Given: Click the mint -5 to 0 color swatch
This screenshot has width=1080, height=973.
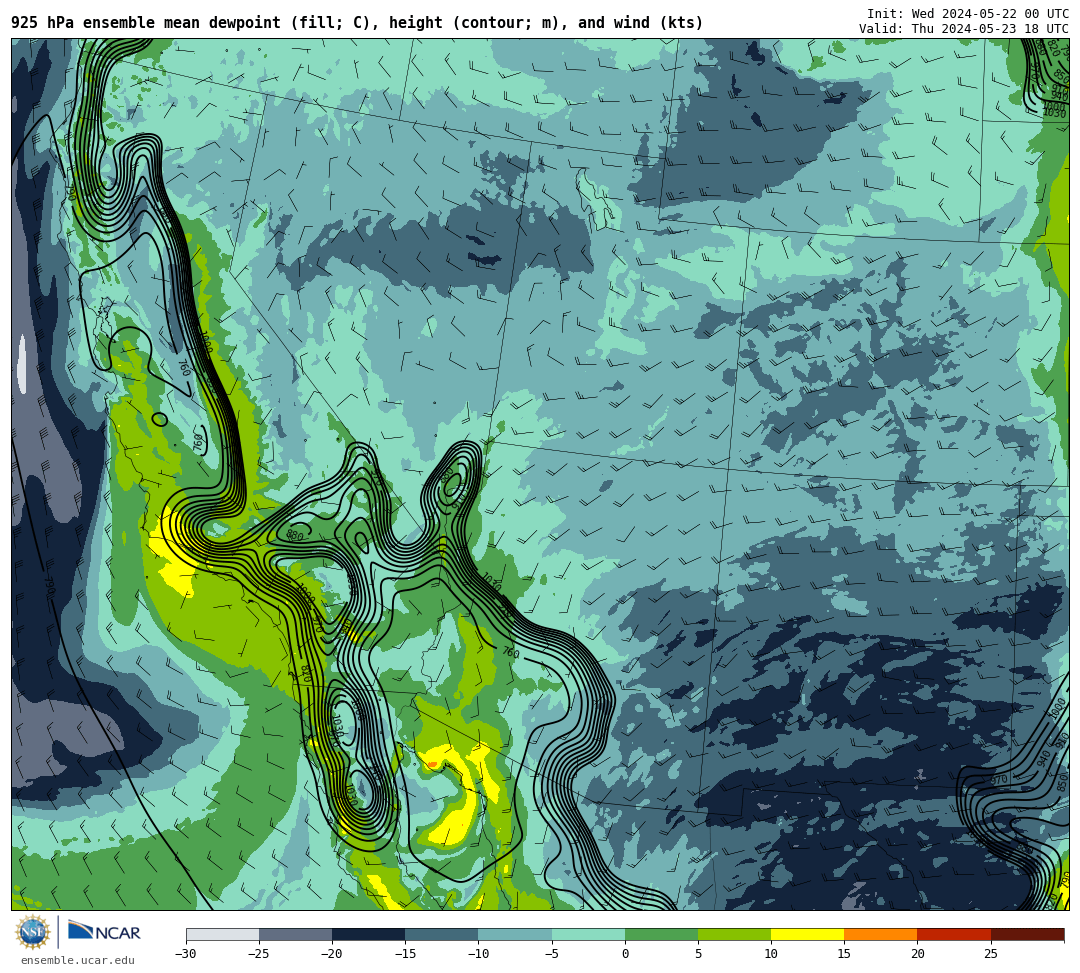Looking at the screenshot, I should tap(588, 934).
